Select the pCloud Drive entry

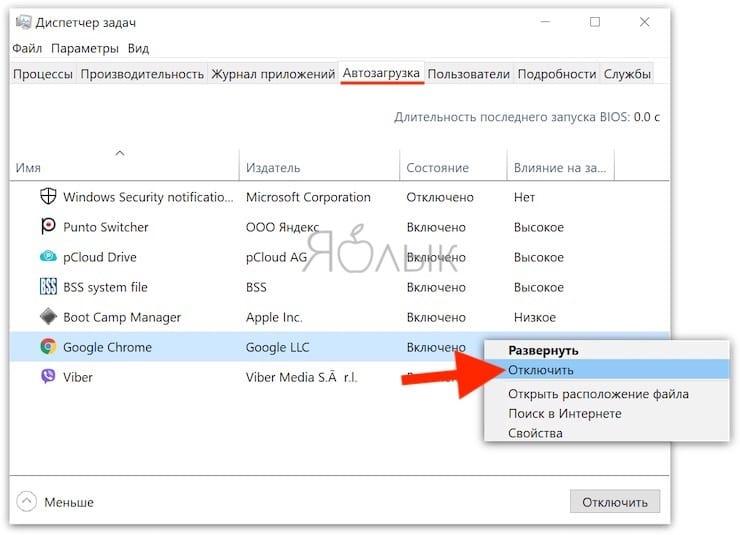(100, 257)
